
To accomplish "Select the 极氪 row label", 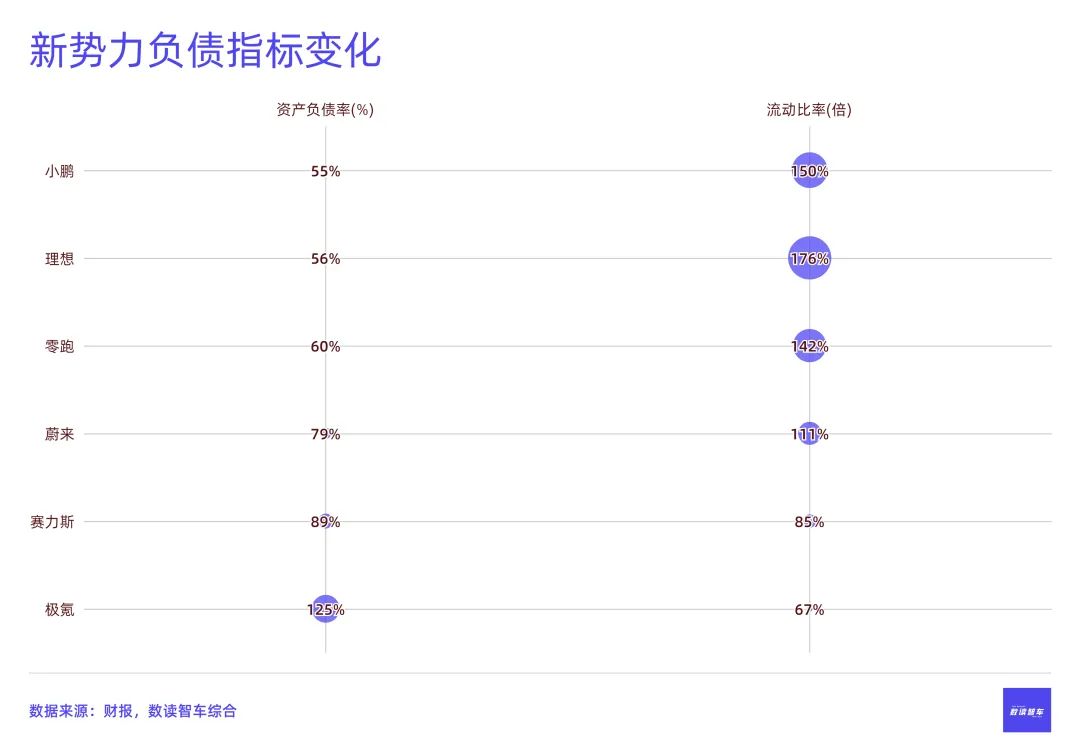I will coord(59,609).
